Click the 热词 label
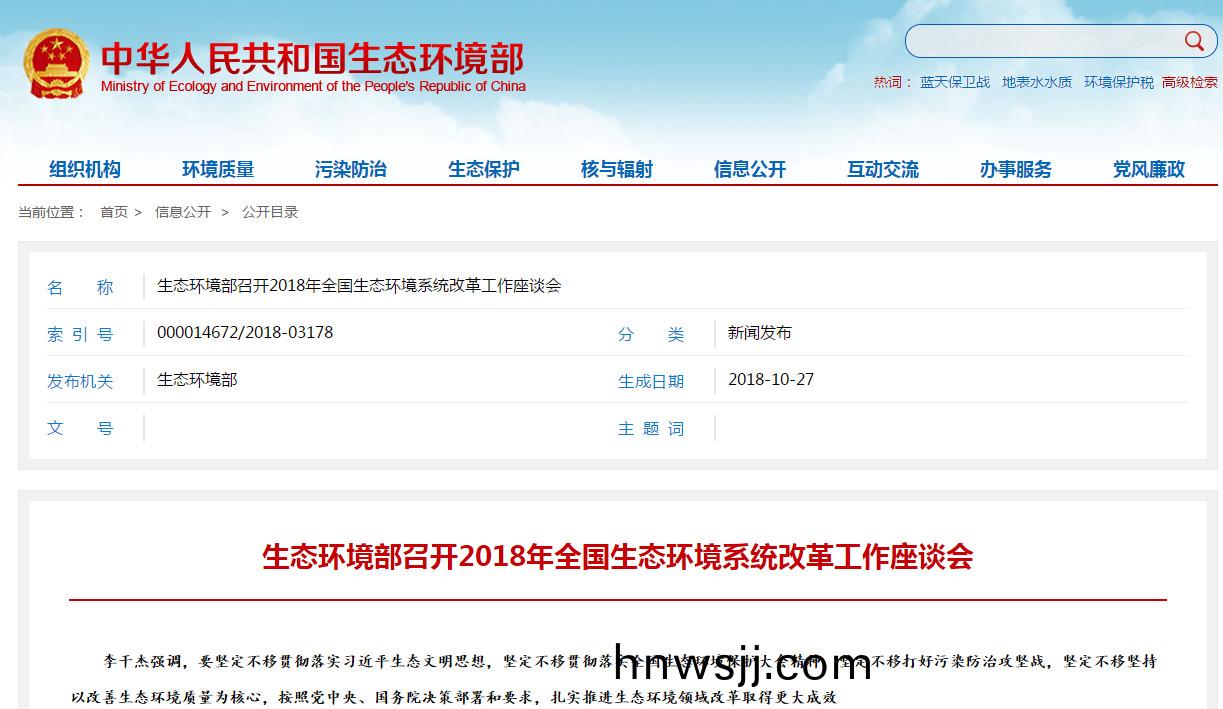Screen dimensions: 1223x709 pyautogui.click(x=892, y=82)
